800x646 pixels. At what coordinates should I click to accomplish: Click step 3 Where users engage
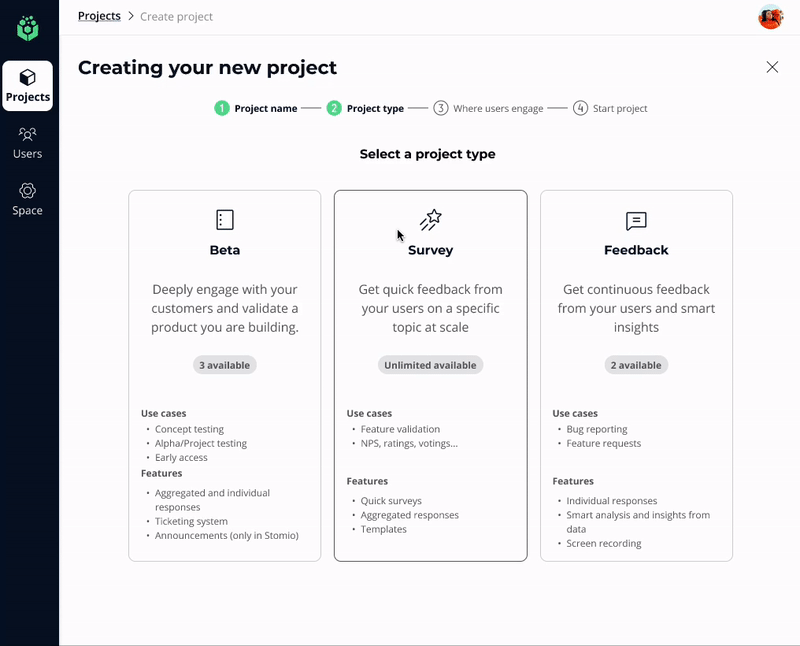coord(441,107)
